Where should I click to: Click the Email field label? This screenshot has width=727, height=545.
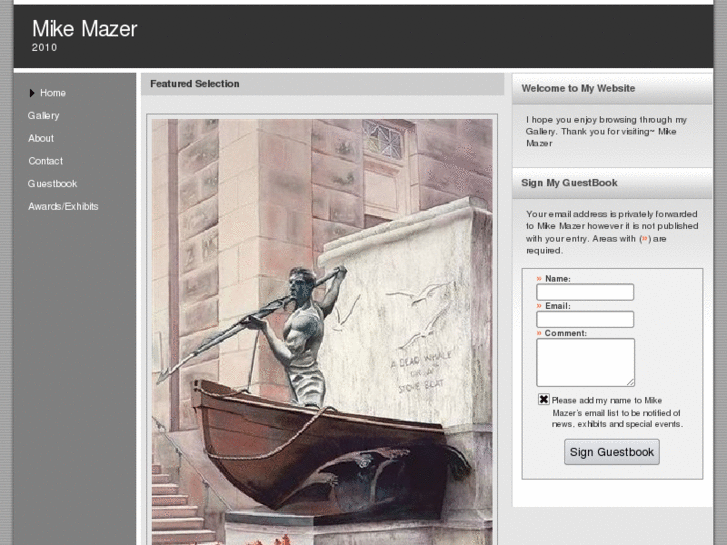pyautogui.click(x=558, y=306)
